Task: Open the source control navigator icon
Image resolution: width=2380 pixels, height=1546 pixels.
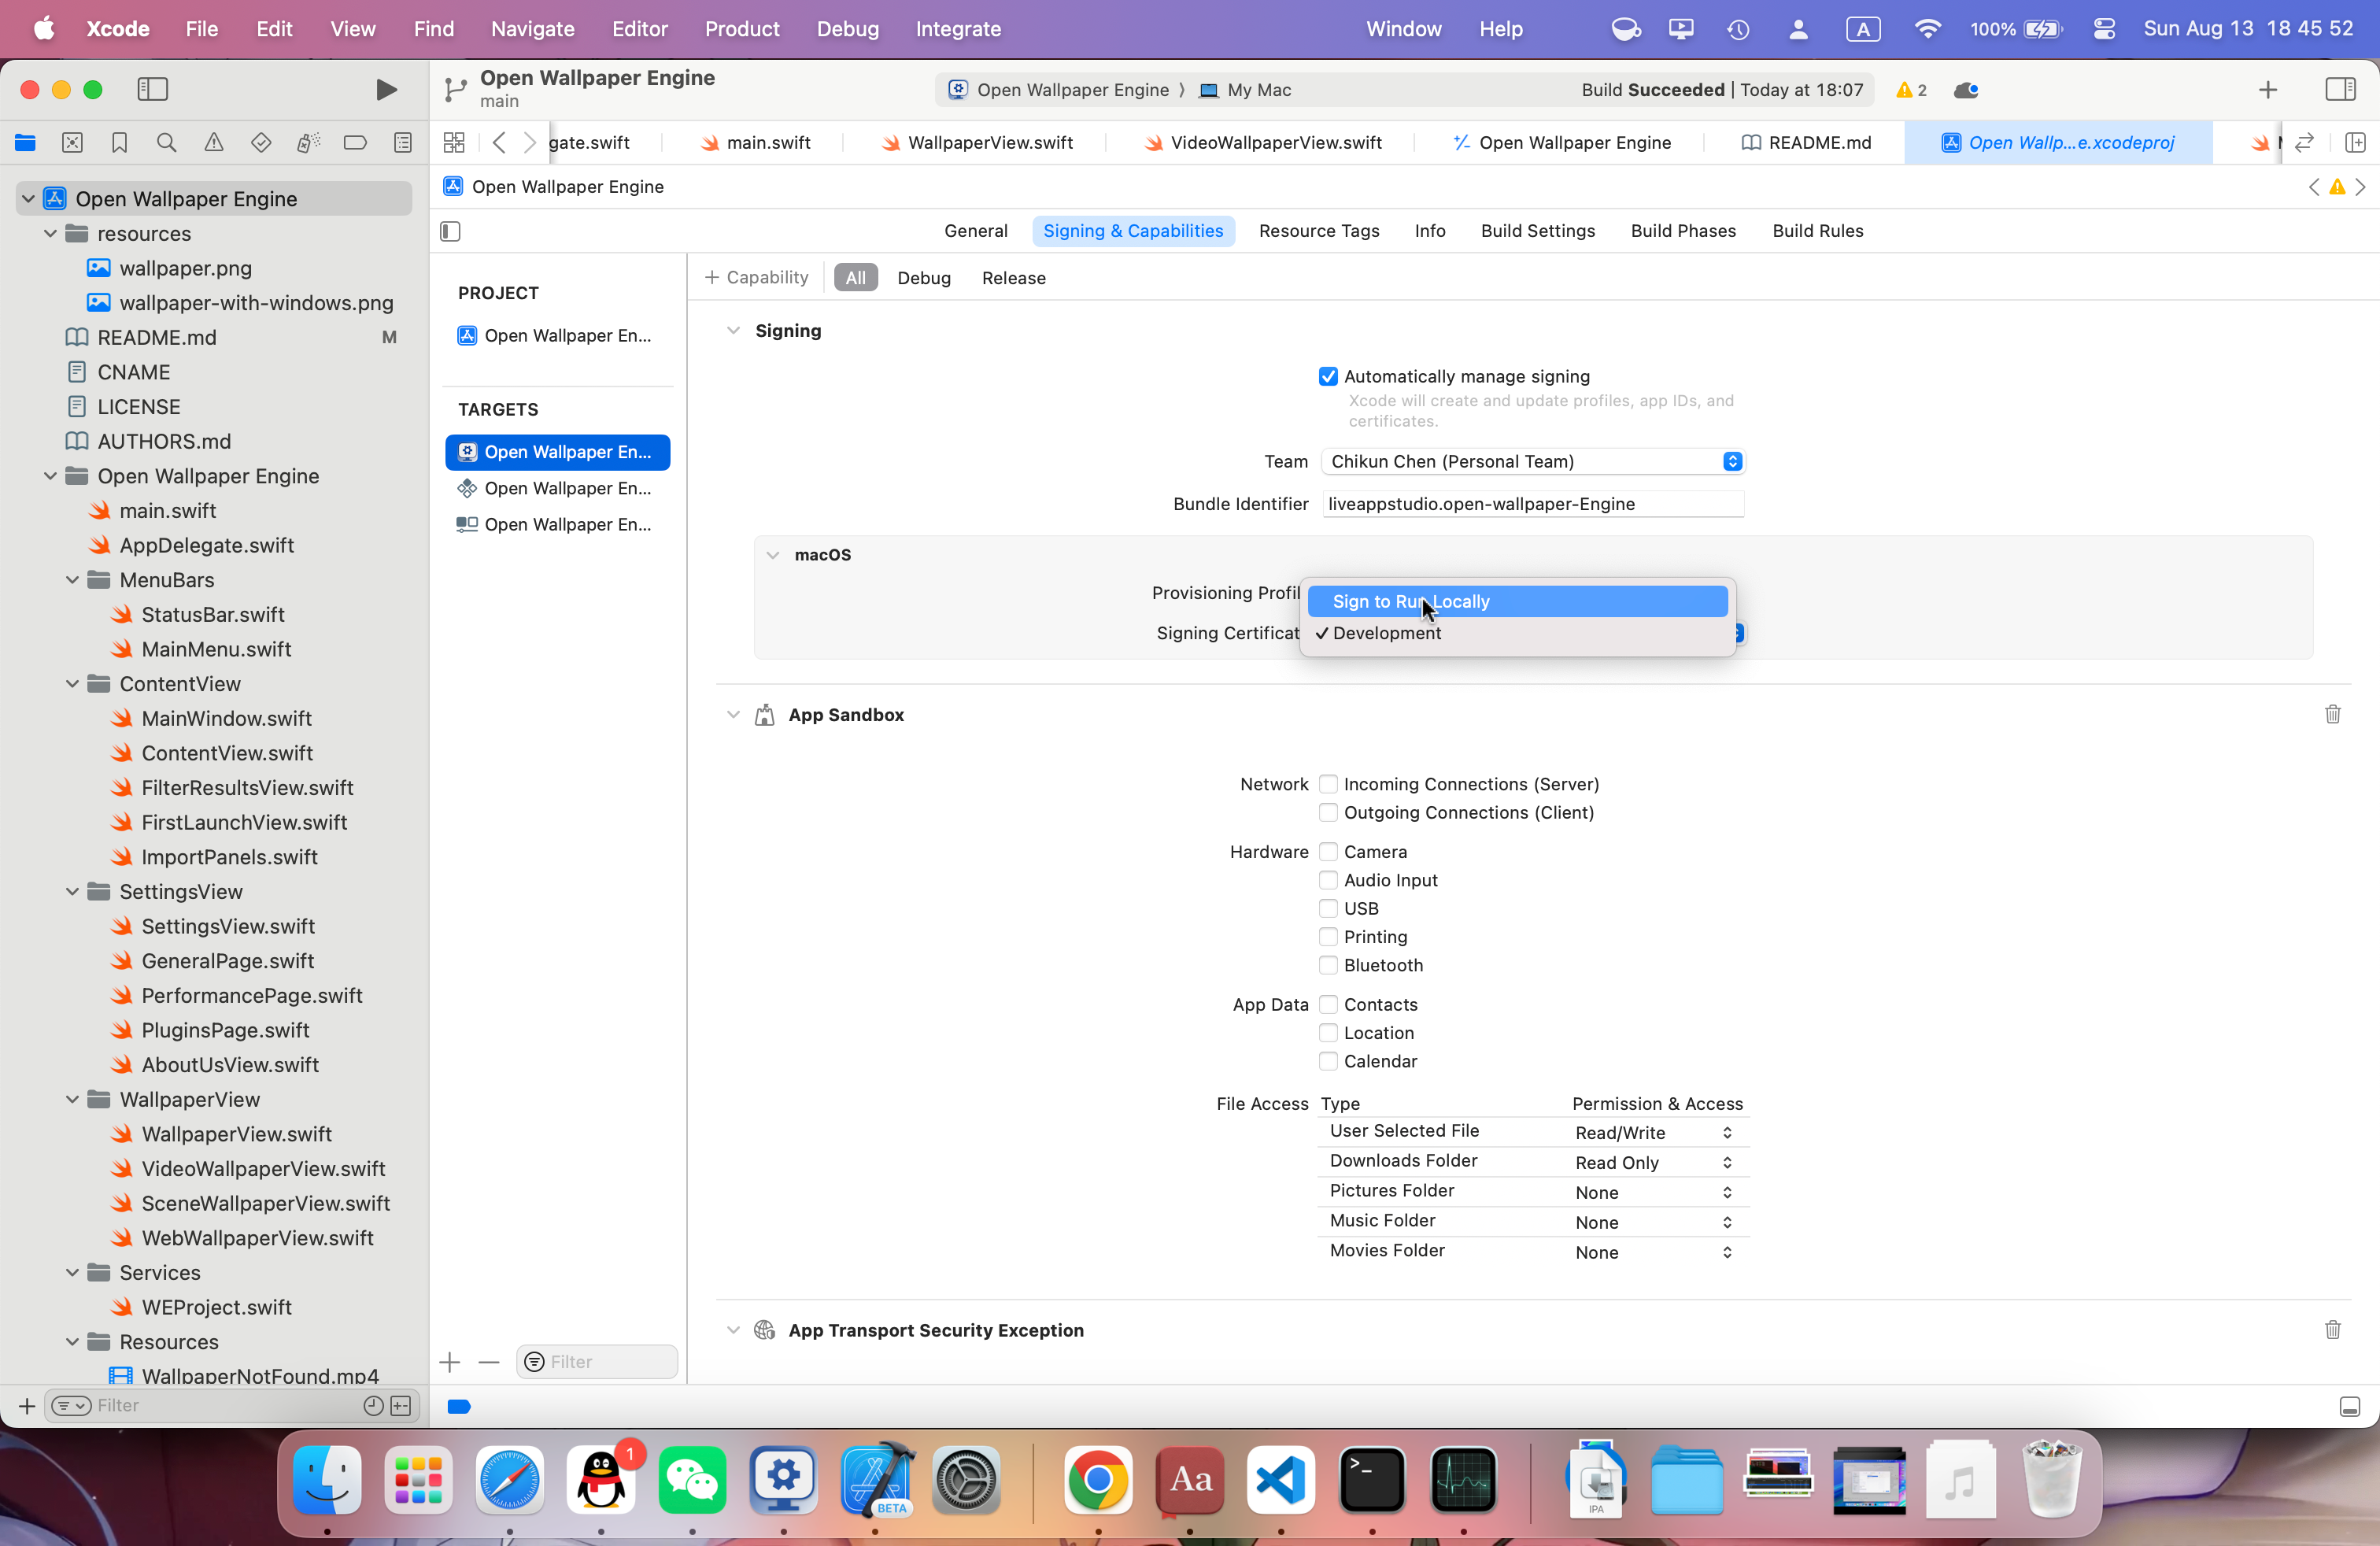Action: click(x=72, y=143)
